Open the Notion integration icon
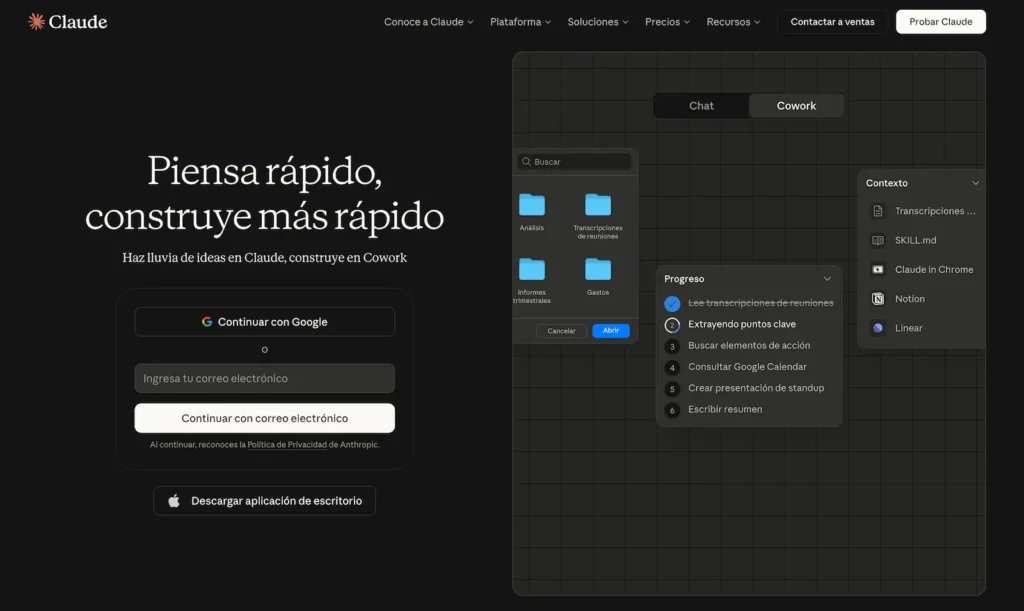Screen dimensions: 1024x611 pyautogui.click(x=880, y=298)
